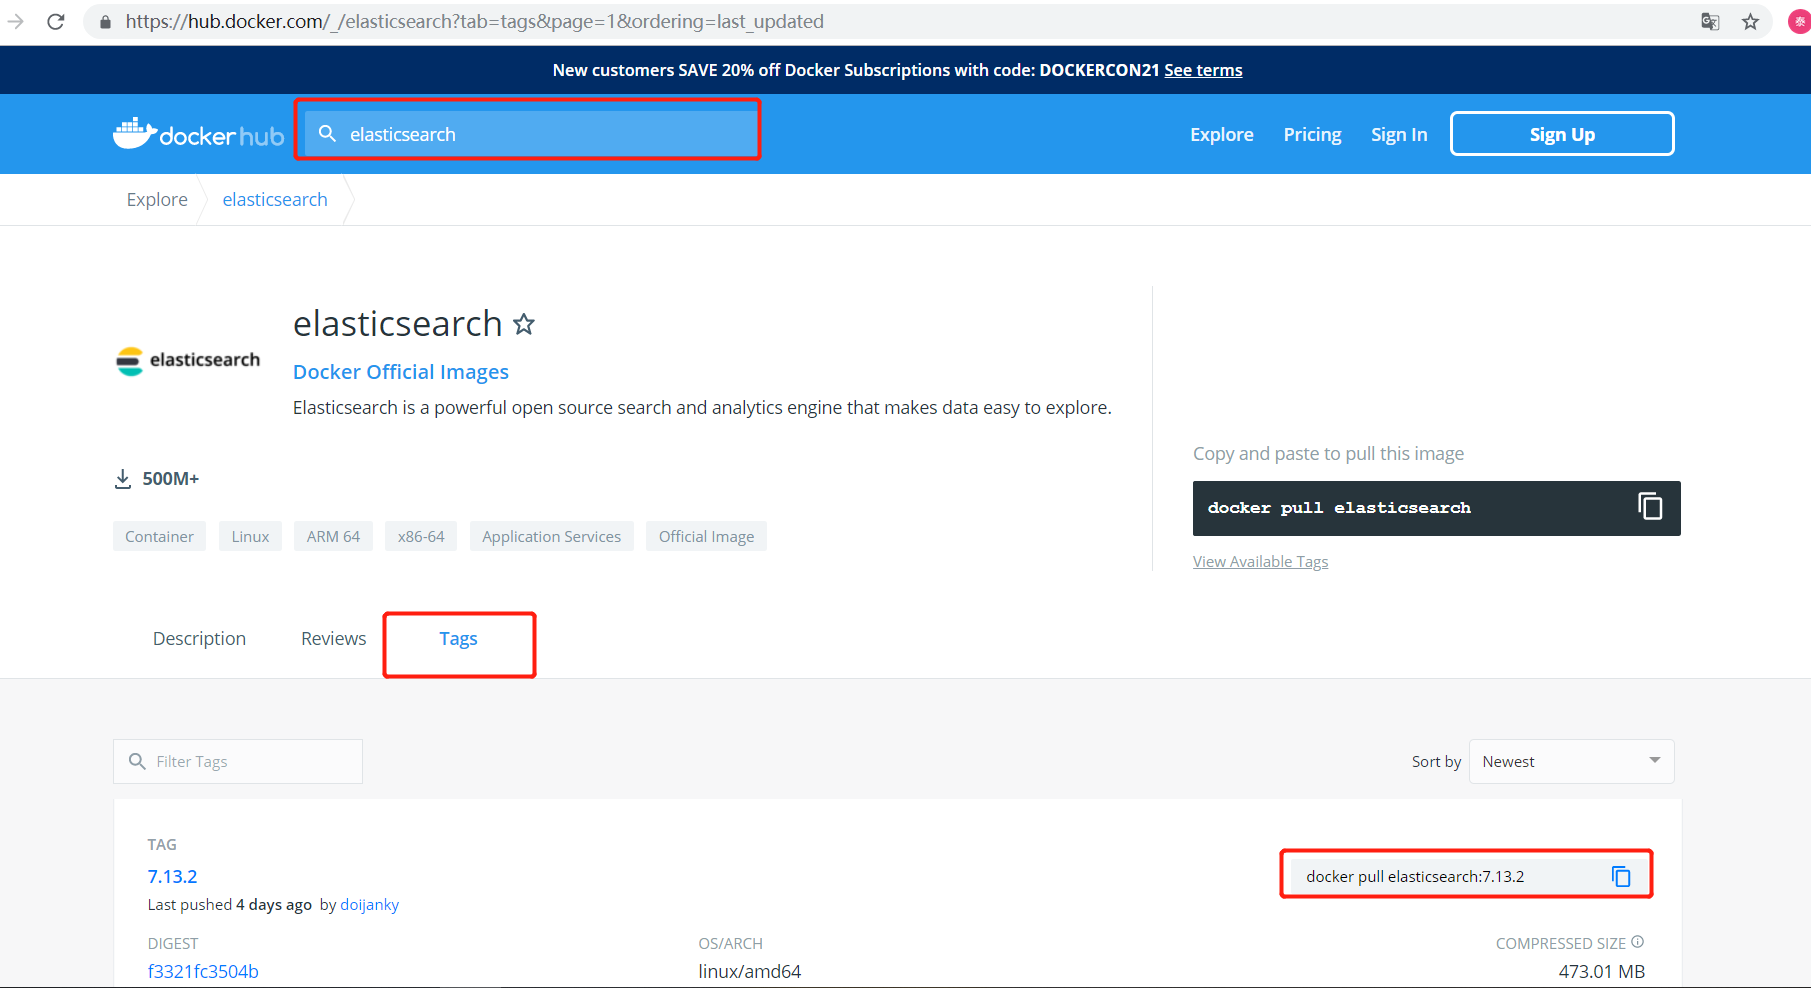Image resolution: width=1811 pixels, height=988 pixels.
Task: Click the ARM 64 chip
Action: [x=333, y=537]
